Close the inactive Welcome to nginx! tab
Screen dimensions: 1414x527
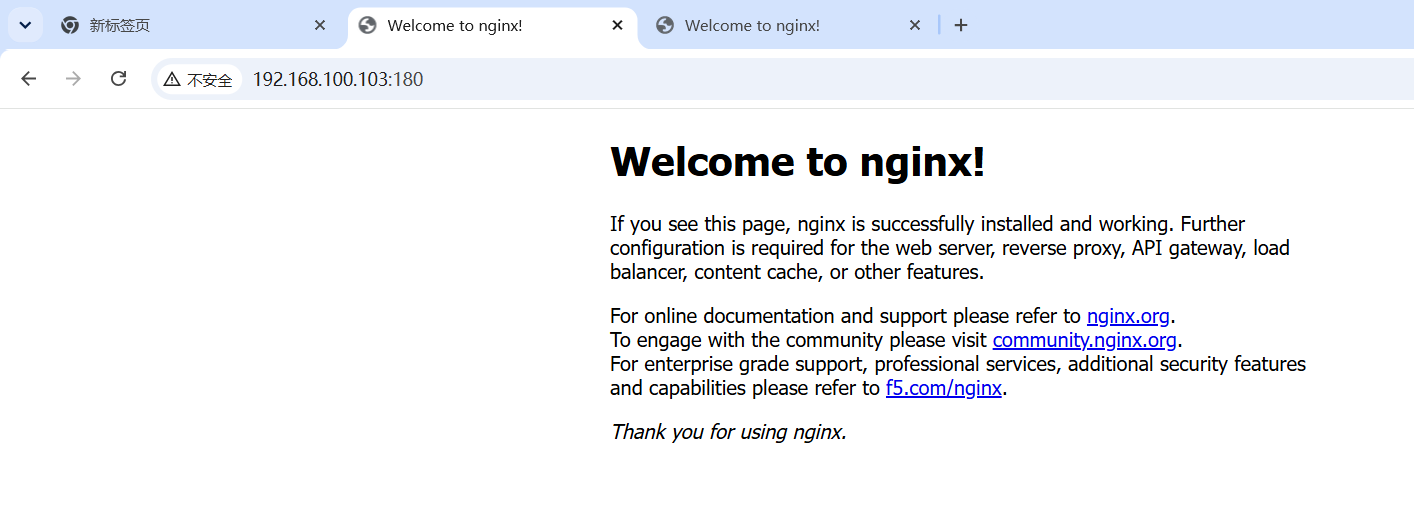(x=915, y=25)
